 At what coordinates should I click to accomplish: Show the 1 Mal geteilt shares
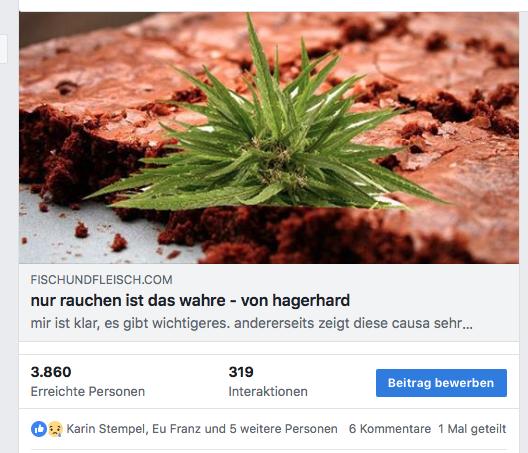(472, 429)
